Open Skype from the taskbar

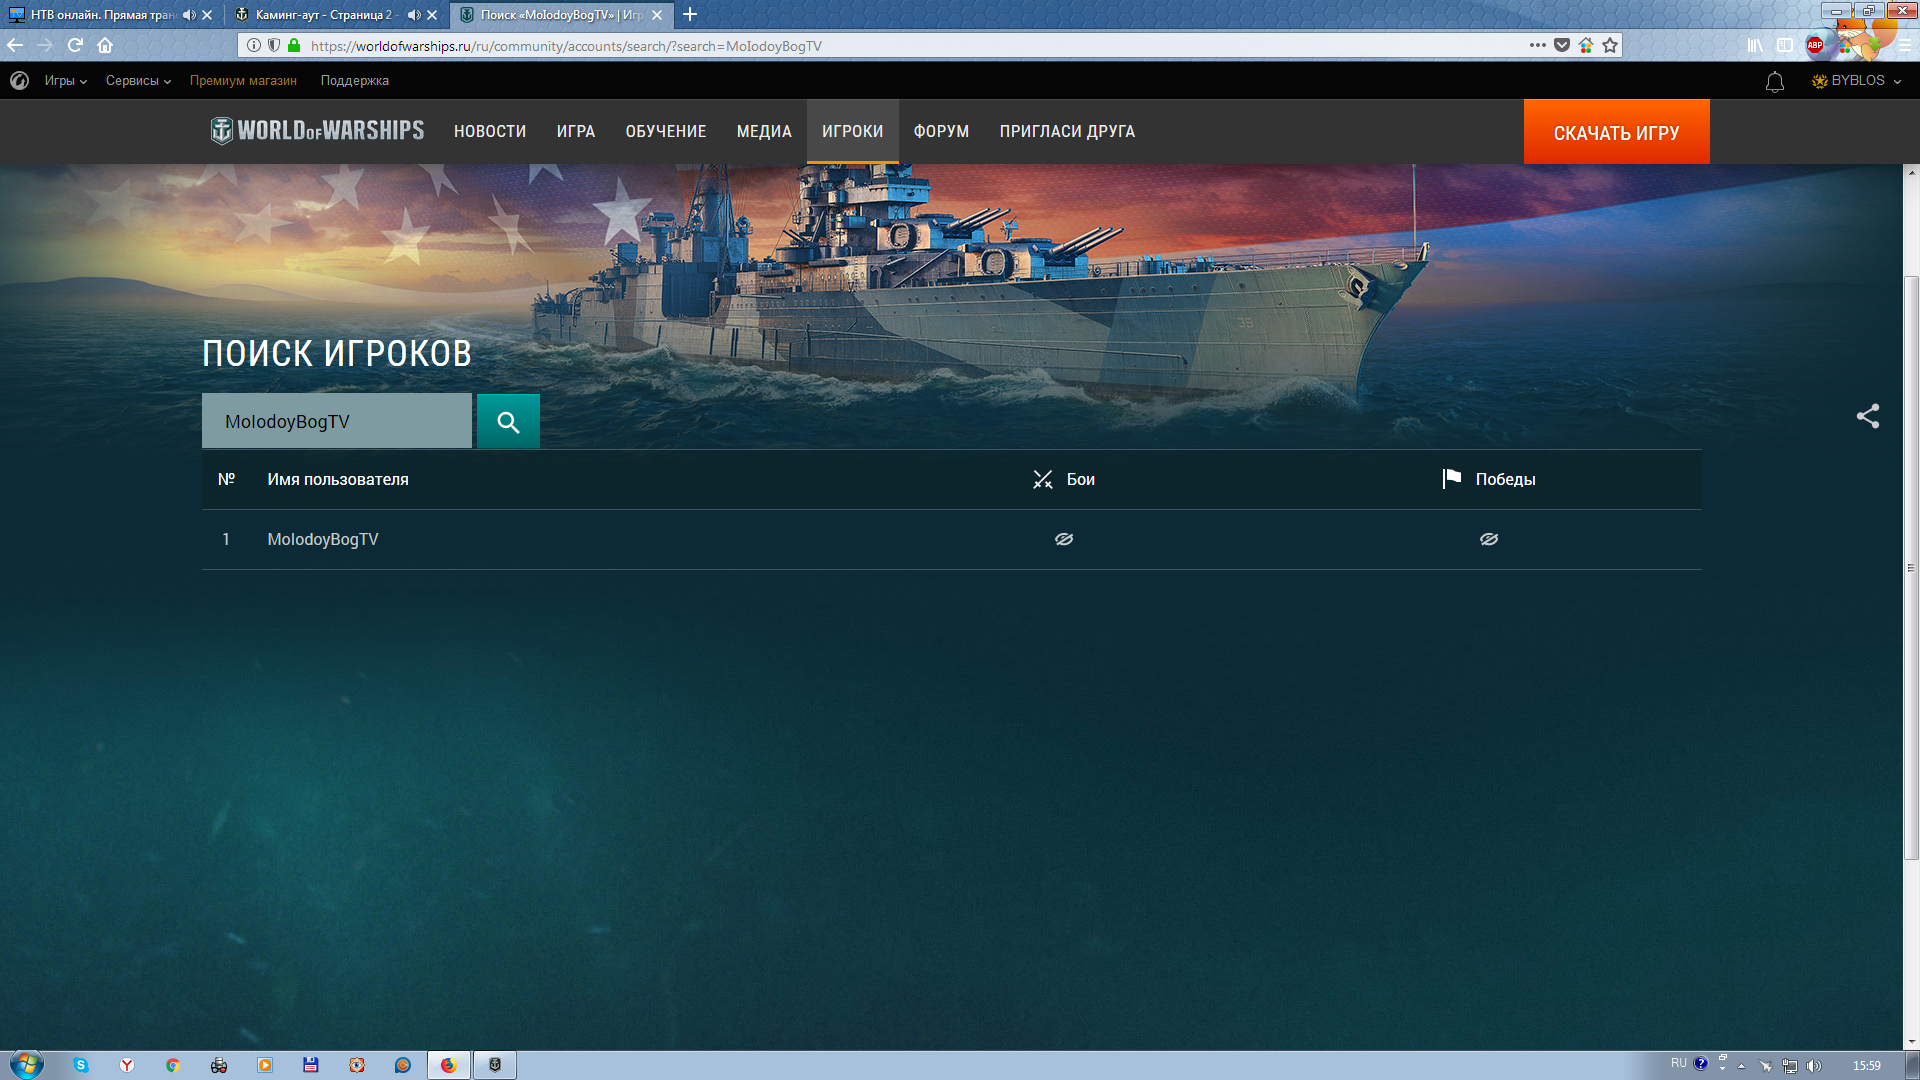(81, 1065)
